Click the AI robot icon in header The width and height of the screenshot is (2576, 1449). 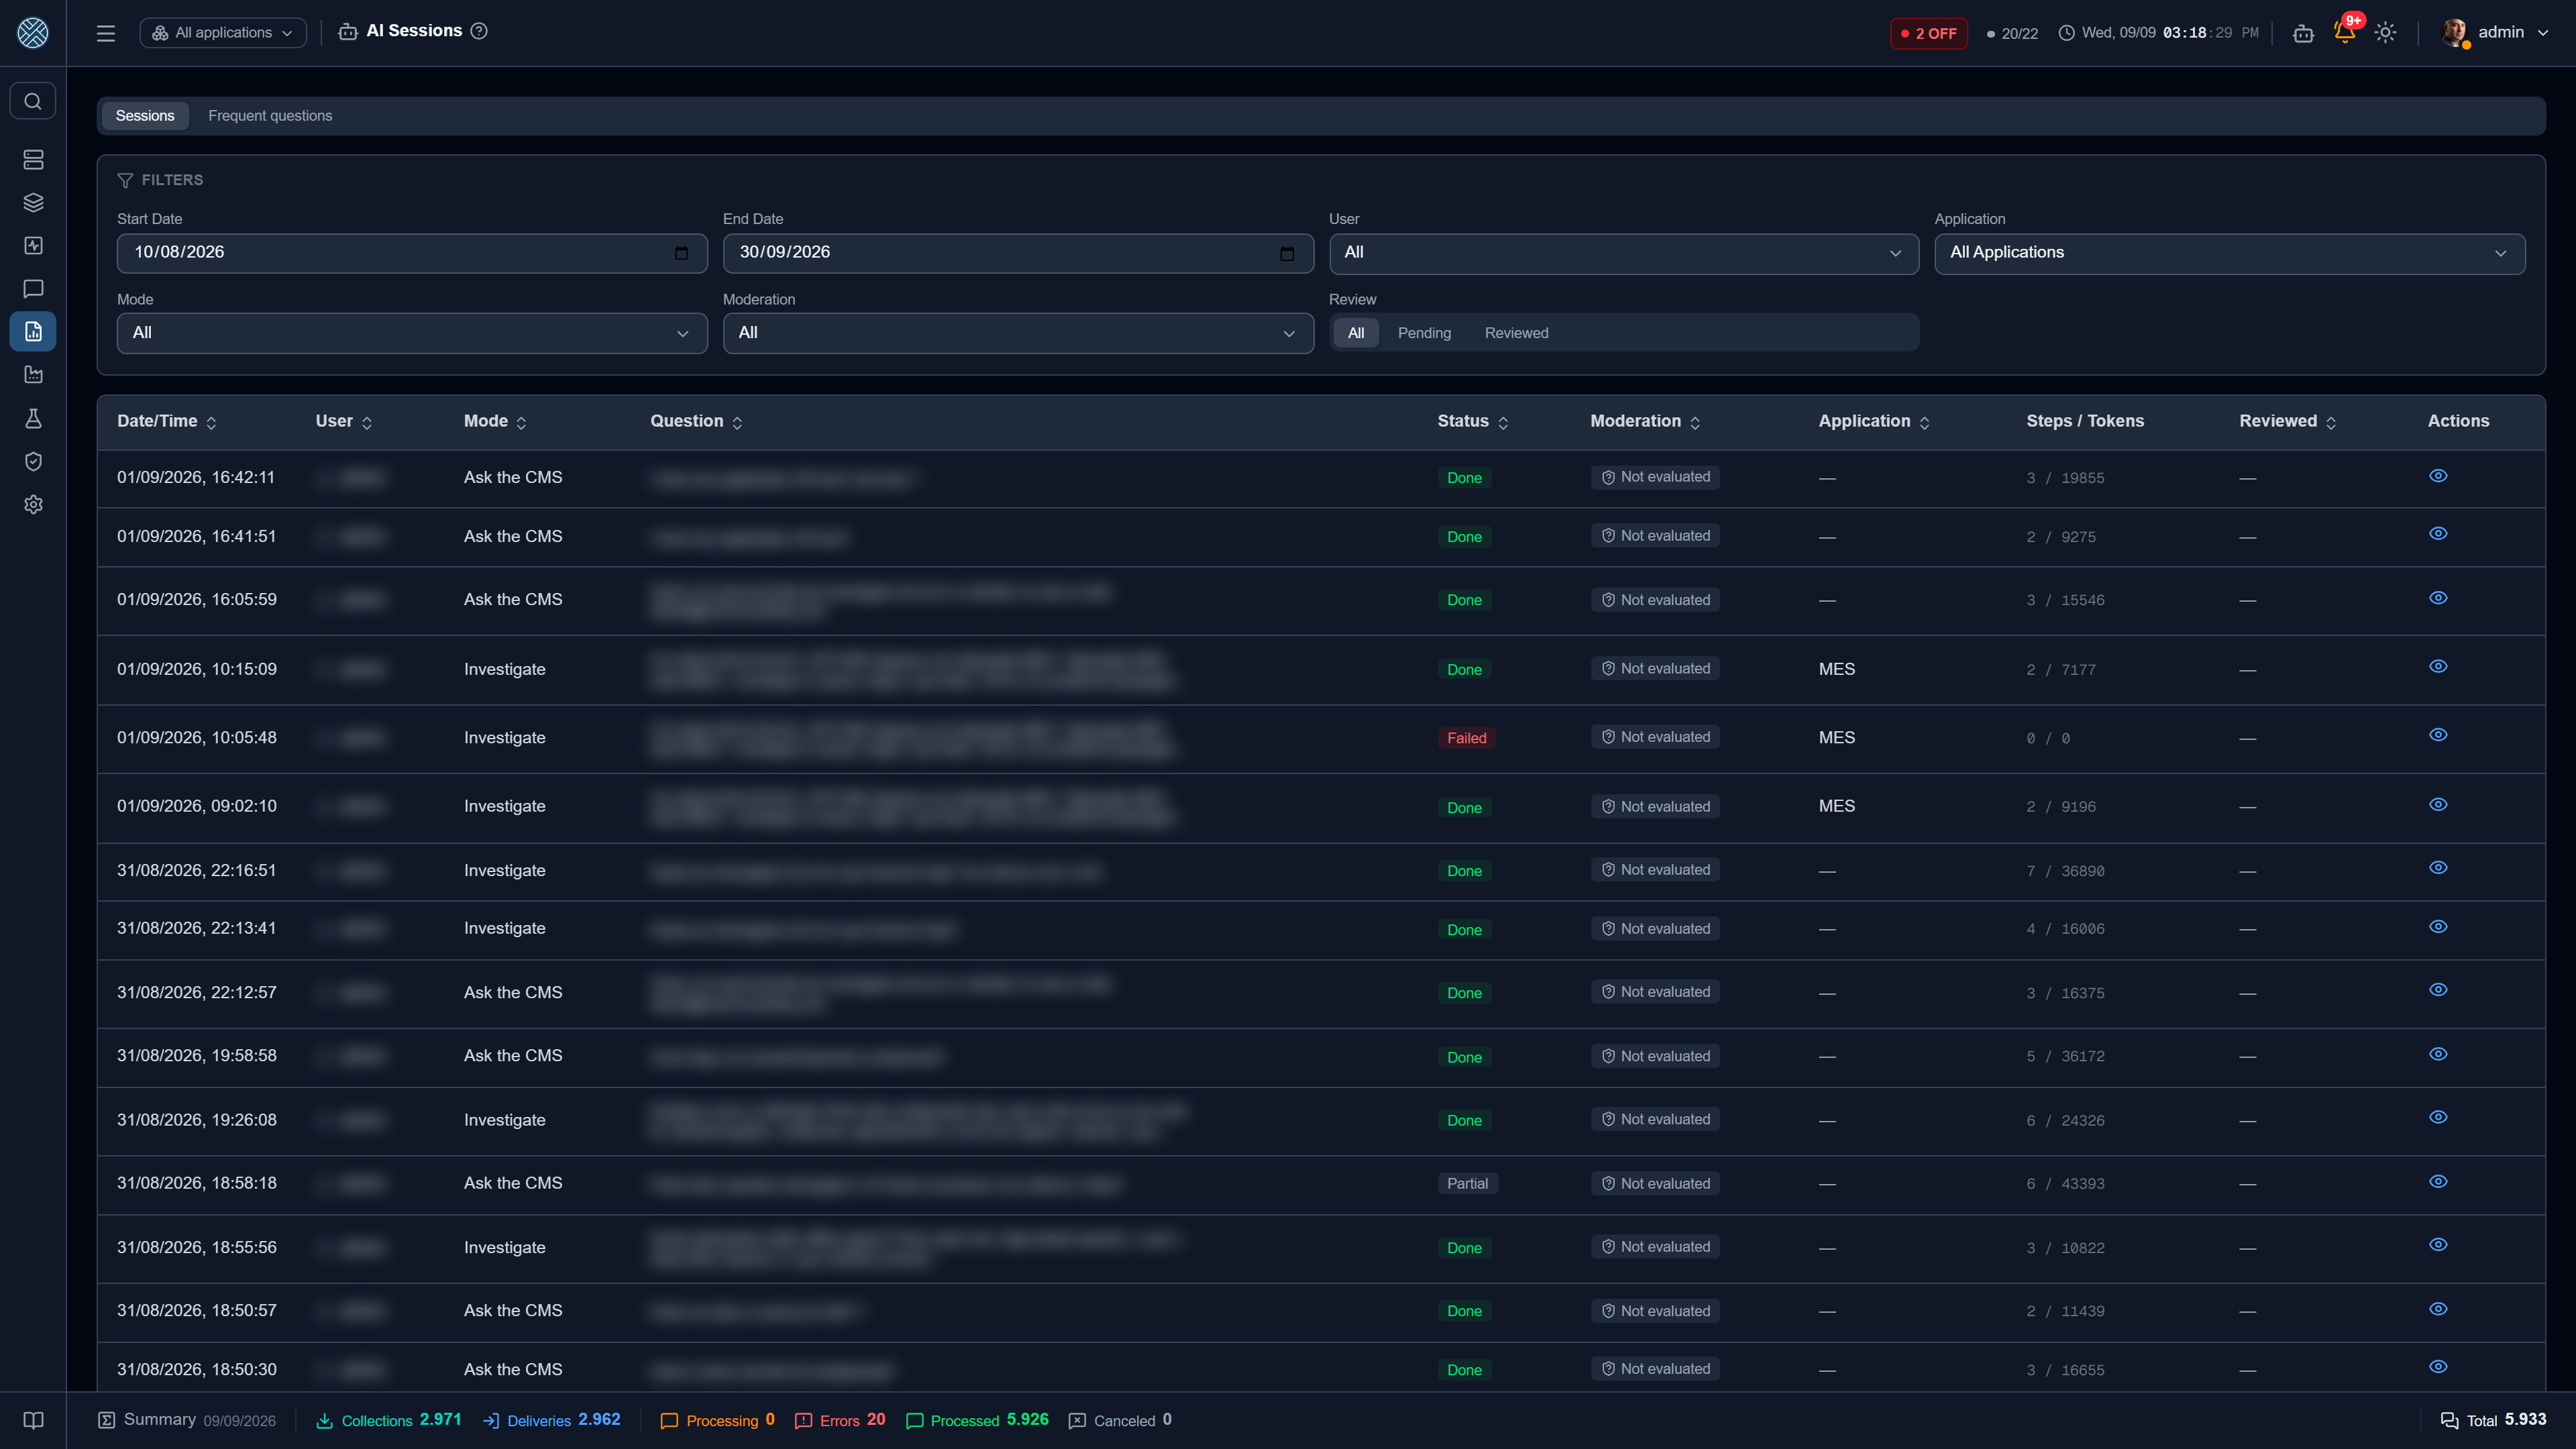coord(2303,33)
